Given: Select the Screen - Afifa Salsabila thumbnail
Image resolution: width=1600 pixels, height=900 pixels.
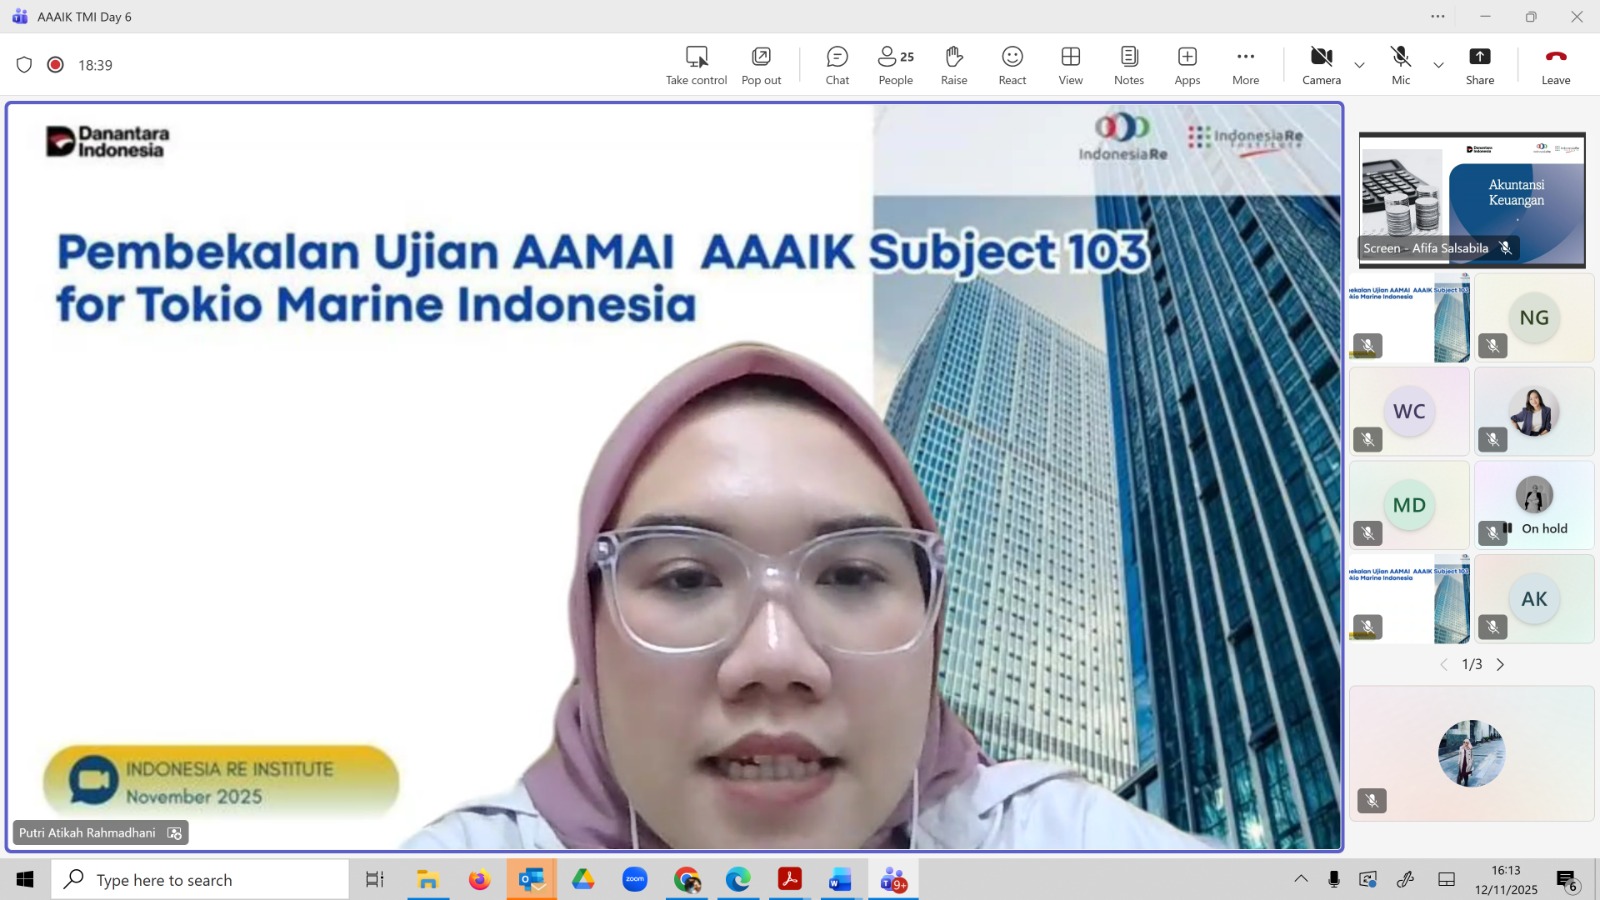Looking at the screenshot, I should [x=1471, y=200].
